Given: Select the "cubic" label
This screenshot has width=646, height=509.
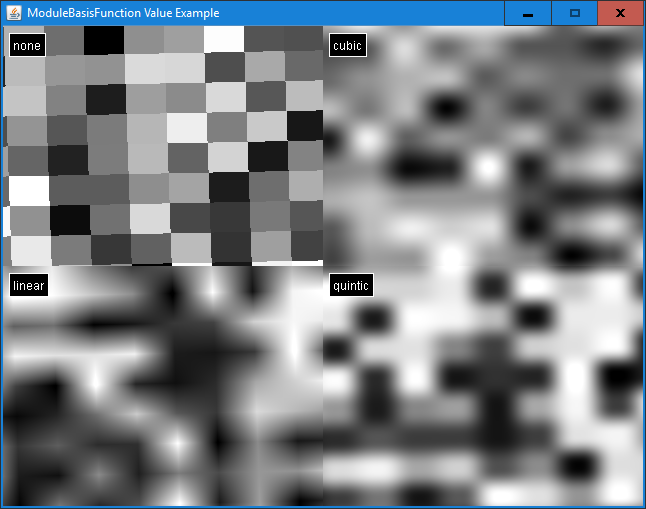Looking at the screenshot, I should 347,45.
